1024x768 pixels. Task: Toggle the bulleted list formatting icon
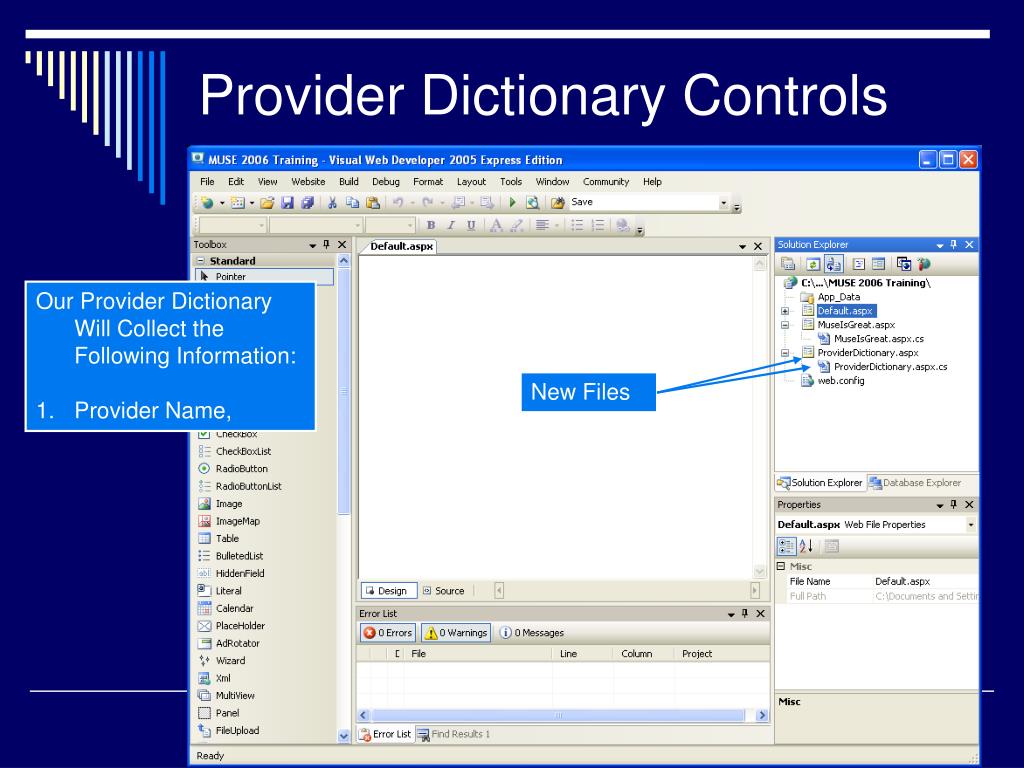click(x=577, y=225)
